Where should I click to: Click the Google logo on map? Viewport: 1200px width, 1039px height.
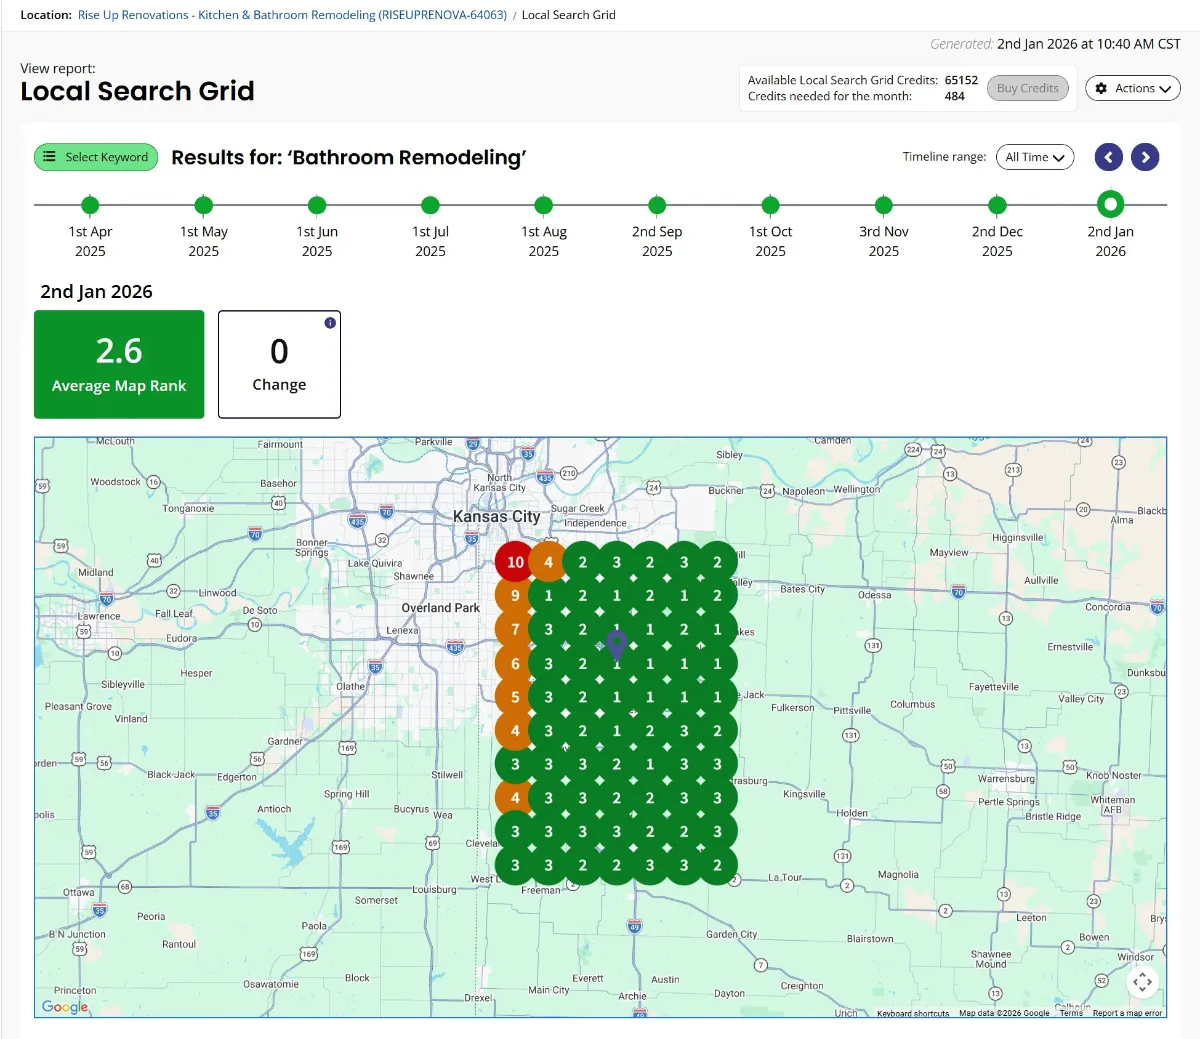coord(65,1006)
